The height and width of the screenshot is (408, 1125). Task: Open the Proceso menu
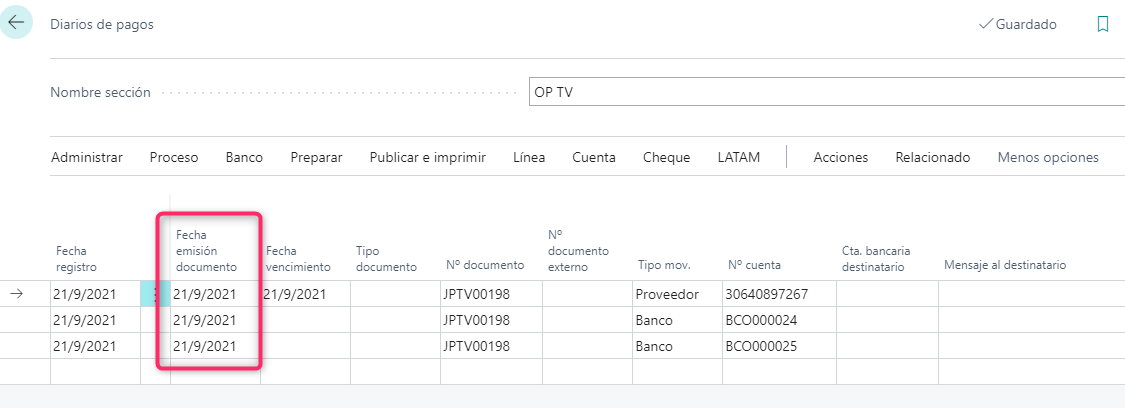click(174, 158)
